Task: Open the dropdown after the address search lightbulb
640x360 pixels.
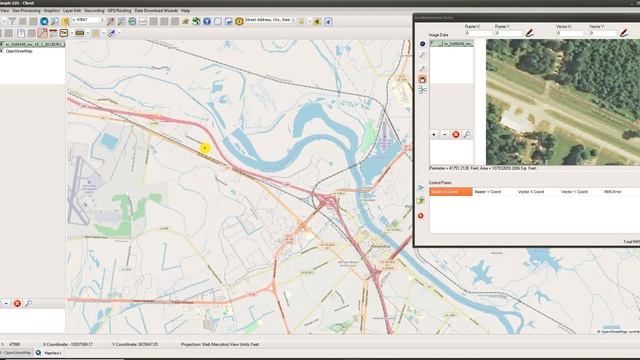Action: 309,21
